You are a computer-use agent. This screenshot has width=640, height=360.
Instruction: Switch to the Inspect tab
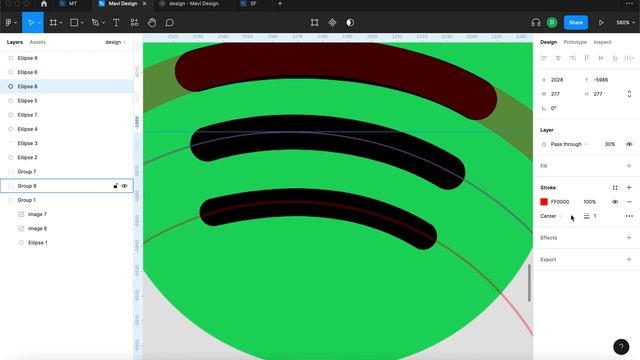602,42
